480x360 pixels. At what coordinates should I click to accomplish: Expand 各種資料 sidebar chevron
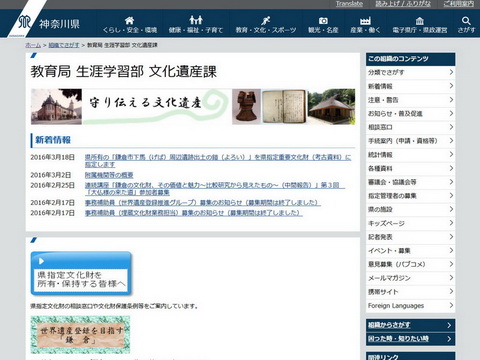tap(451, 168)
